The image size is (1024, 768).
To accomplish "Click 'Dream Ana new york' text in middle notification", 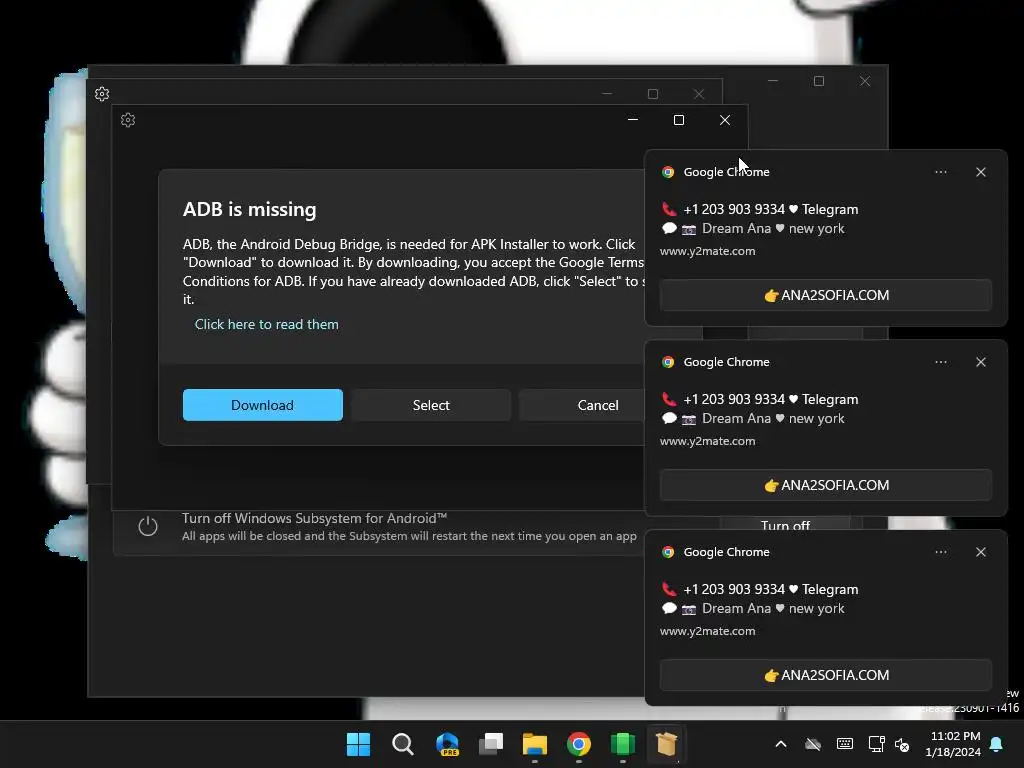I will pyautogui.click(x=773, y=419).
